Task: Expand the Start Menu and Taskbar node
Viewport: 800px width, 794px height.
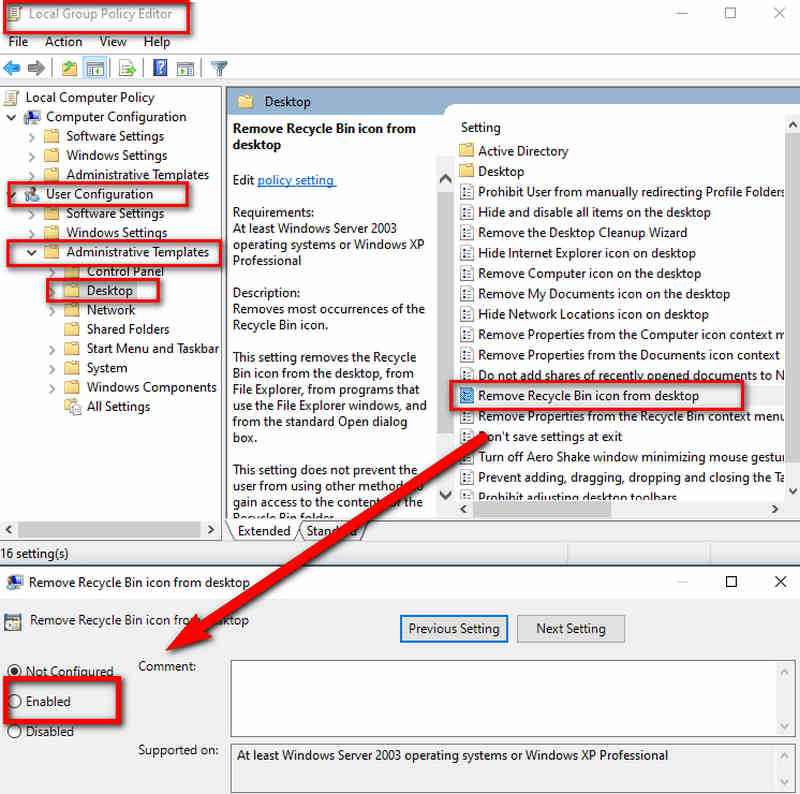Action: pyautogui.click(x=52, y=349)
